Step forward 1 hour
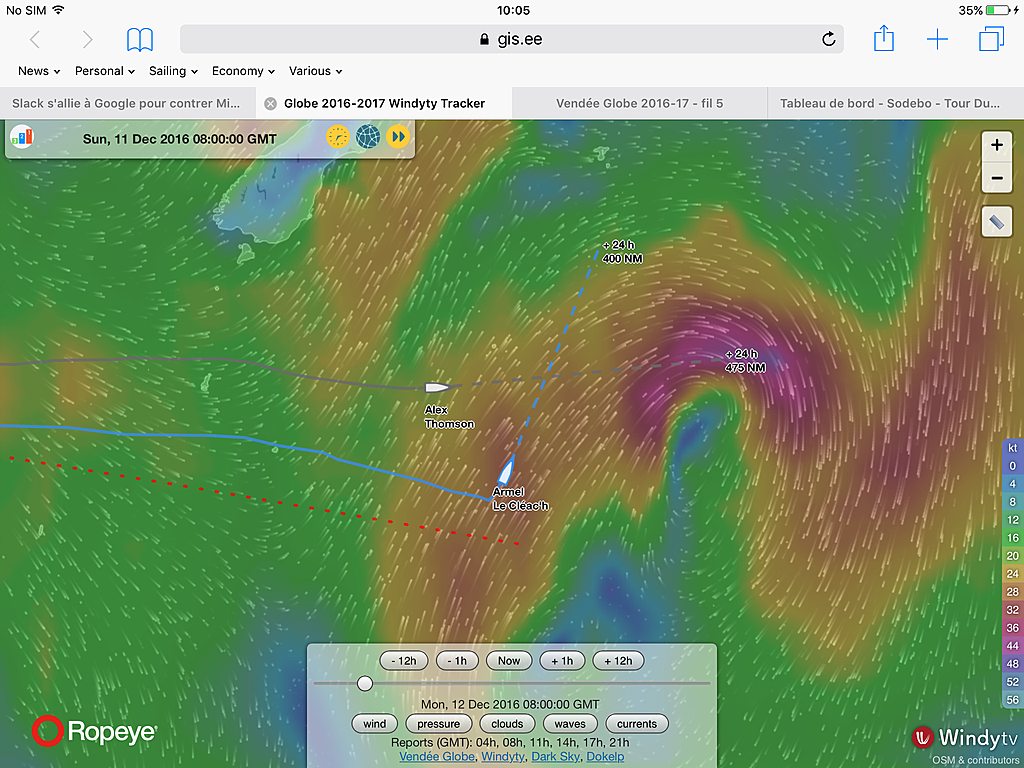The image size is (1024, 768). [562, 661]
